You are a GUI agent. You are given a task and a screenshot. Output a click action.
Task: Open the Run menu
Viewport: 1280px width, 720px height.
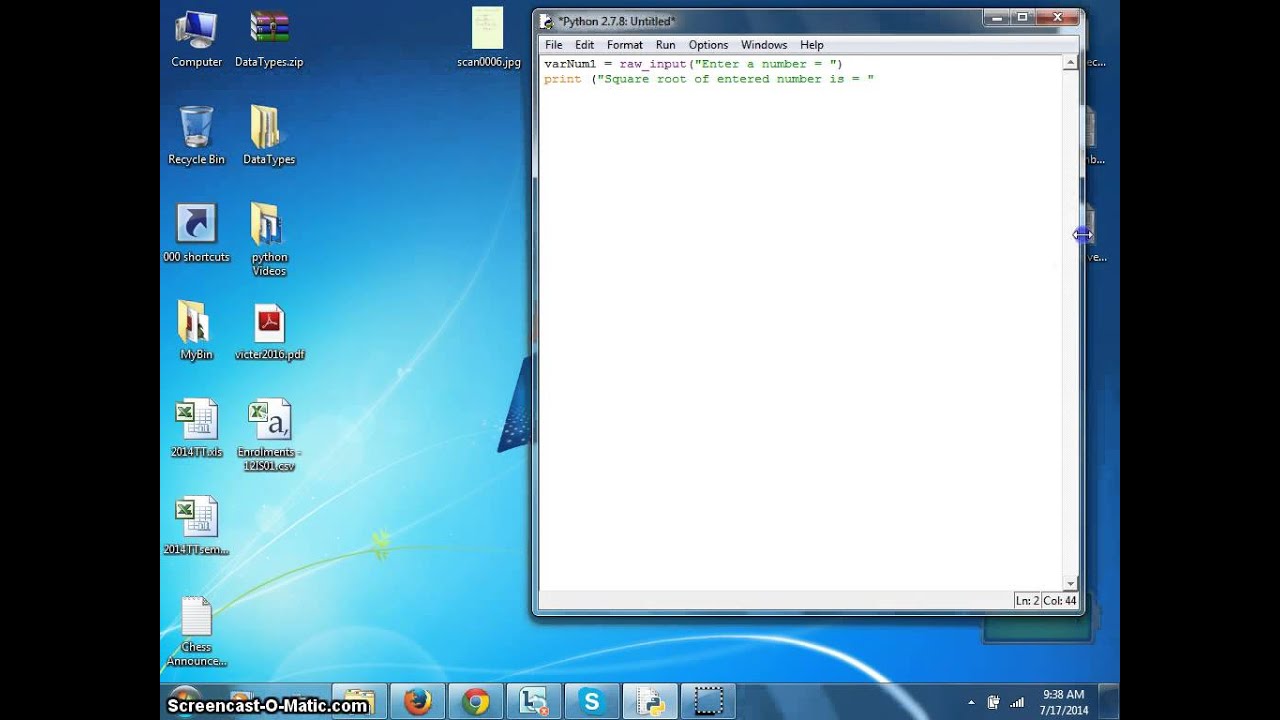coord(665,45)
